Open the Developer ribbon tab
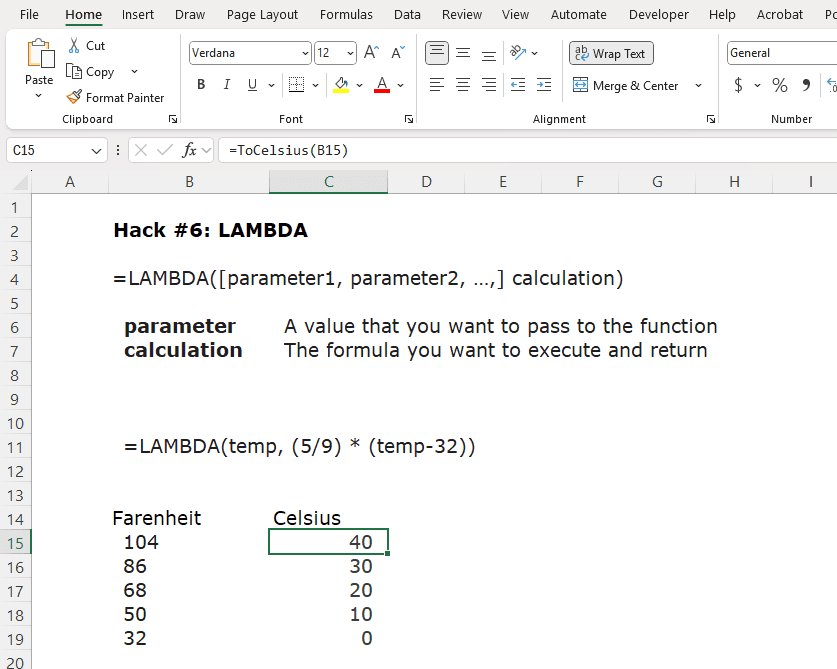The height and width of the screenshot is (669, 837). (658, 14)
